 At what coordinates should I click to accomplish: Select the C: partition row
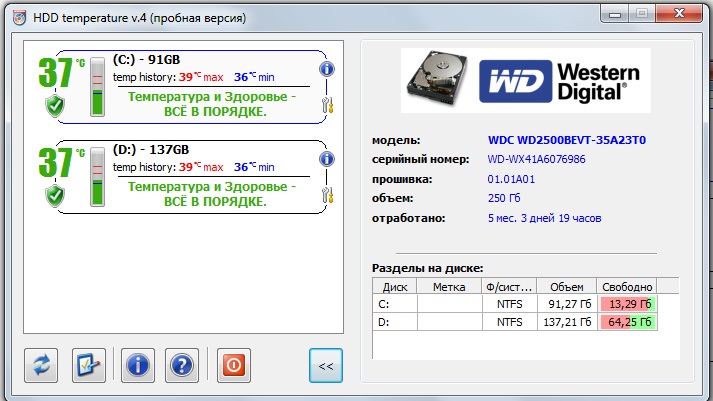(515, 304)
